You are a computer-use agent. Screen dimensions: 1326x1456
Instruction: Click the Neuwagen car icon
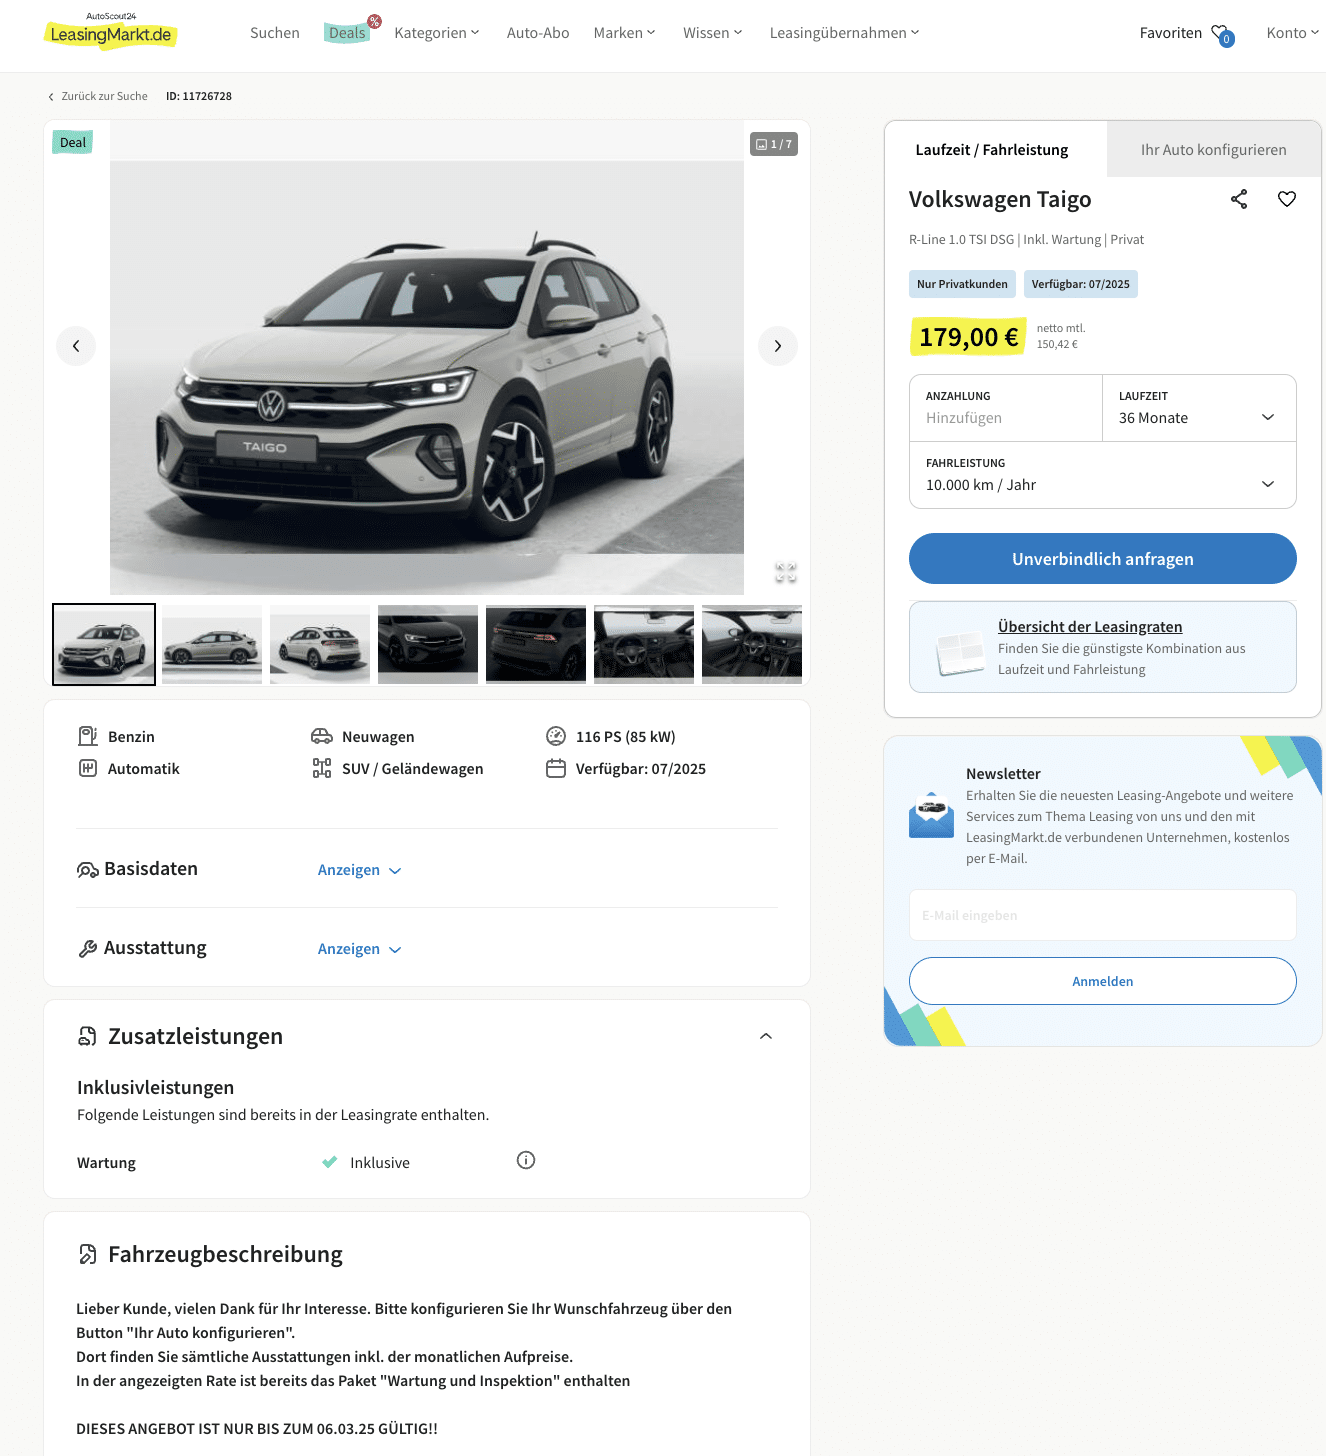(322, 736)
